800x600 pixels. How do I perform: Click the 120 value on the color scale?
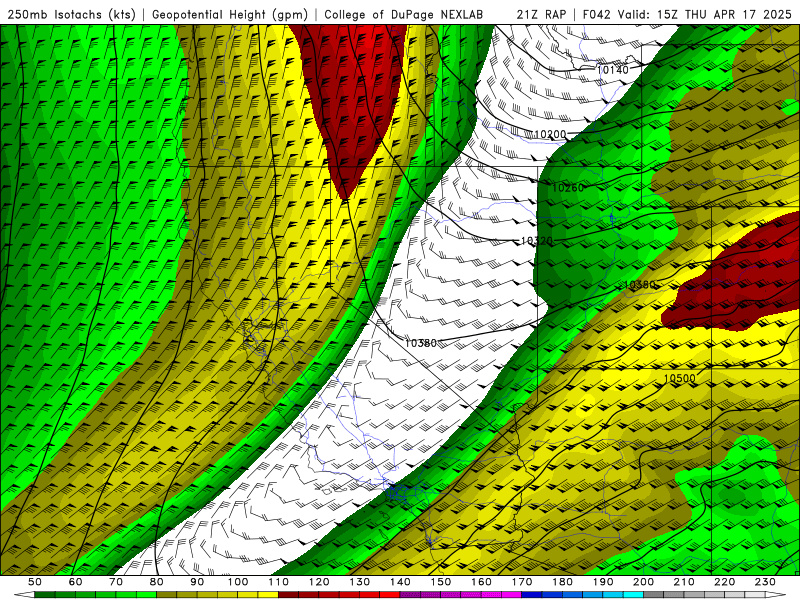[x=319, y=582]
